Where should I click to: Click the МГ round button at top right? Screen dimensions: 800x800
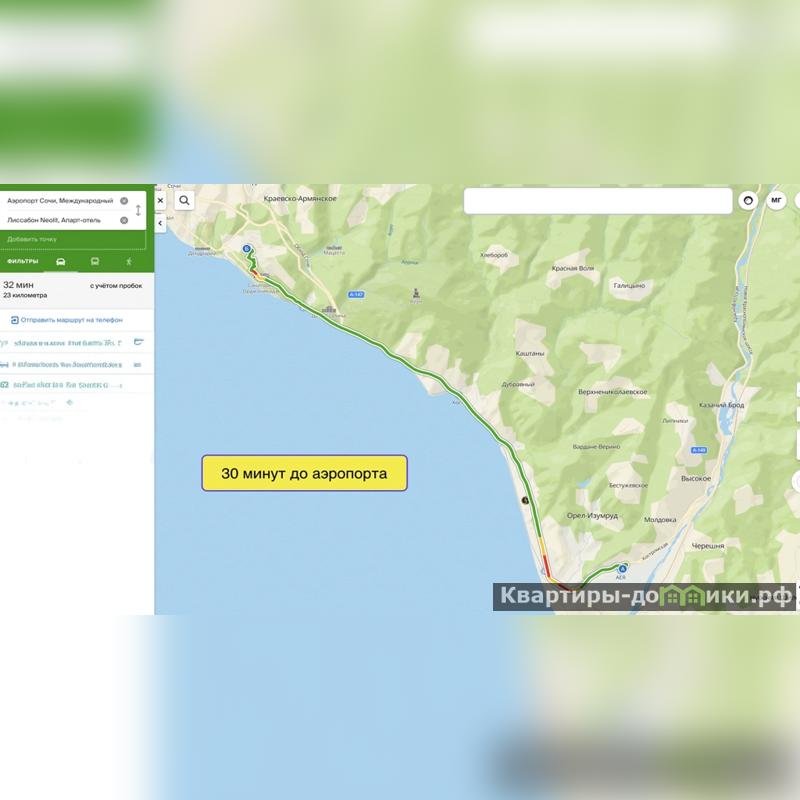pos(776,201)
